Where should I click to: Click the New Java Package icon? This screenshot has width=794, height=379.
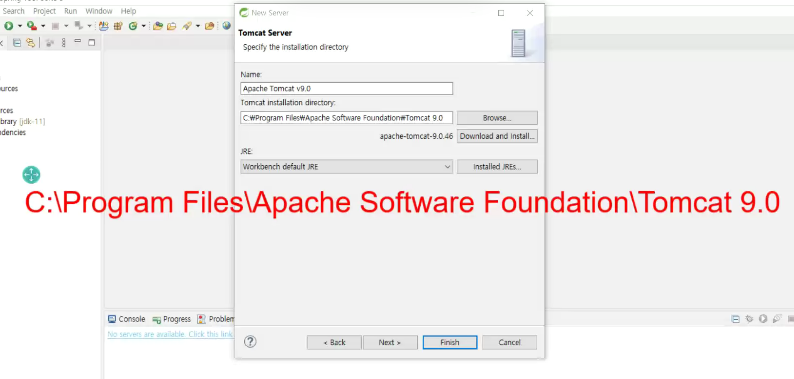pyautogui.click(x=118, y=26)
